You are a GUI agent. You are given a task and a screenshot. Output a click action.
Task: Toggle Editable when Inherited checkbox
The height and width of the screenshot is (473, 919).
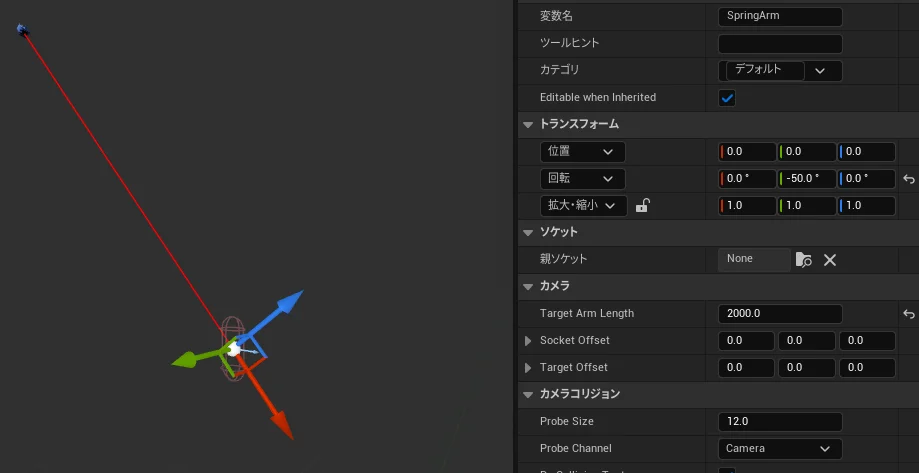pos(727,98)
